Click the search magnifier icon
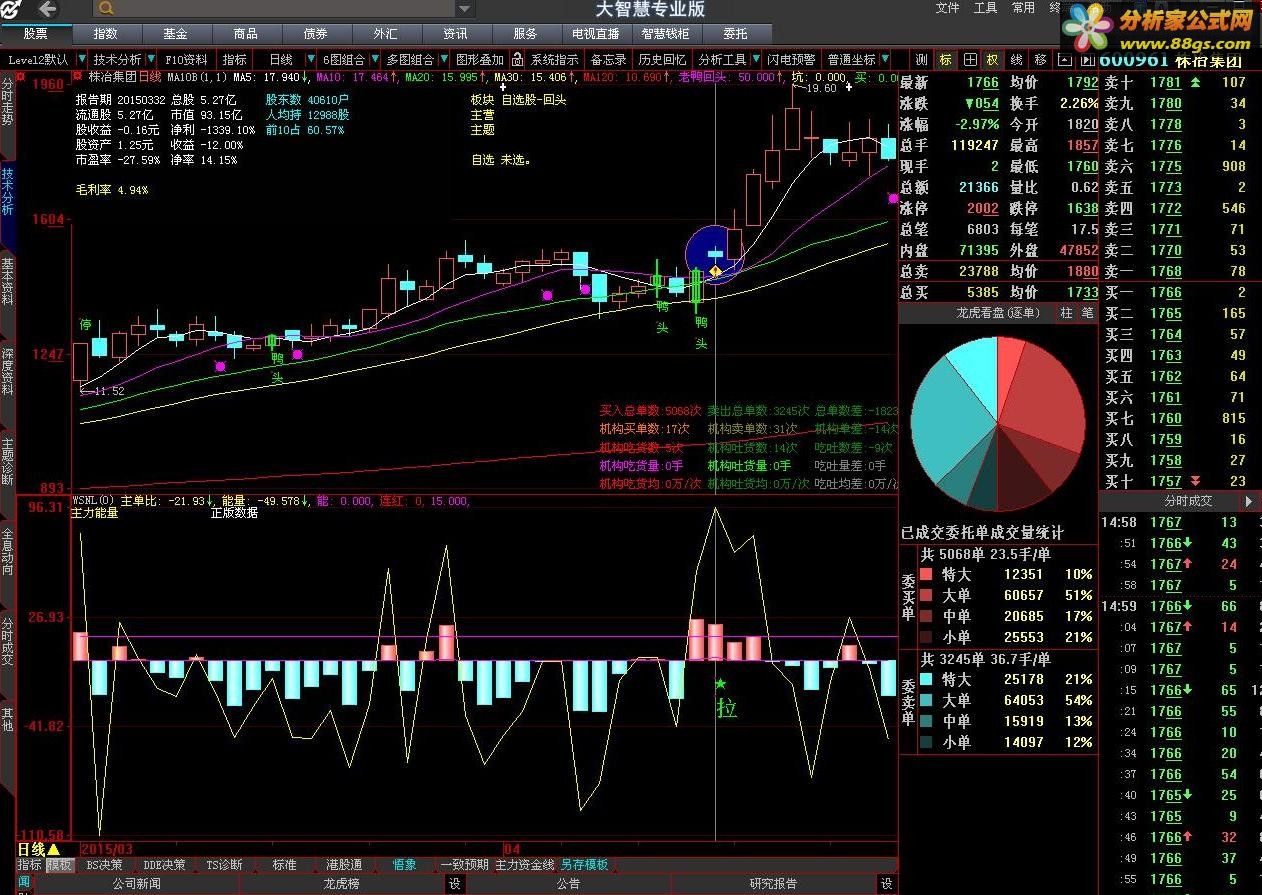The image size is (1262, 895). (x=105, y=9)
